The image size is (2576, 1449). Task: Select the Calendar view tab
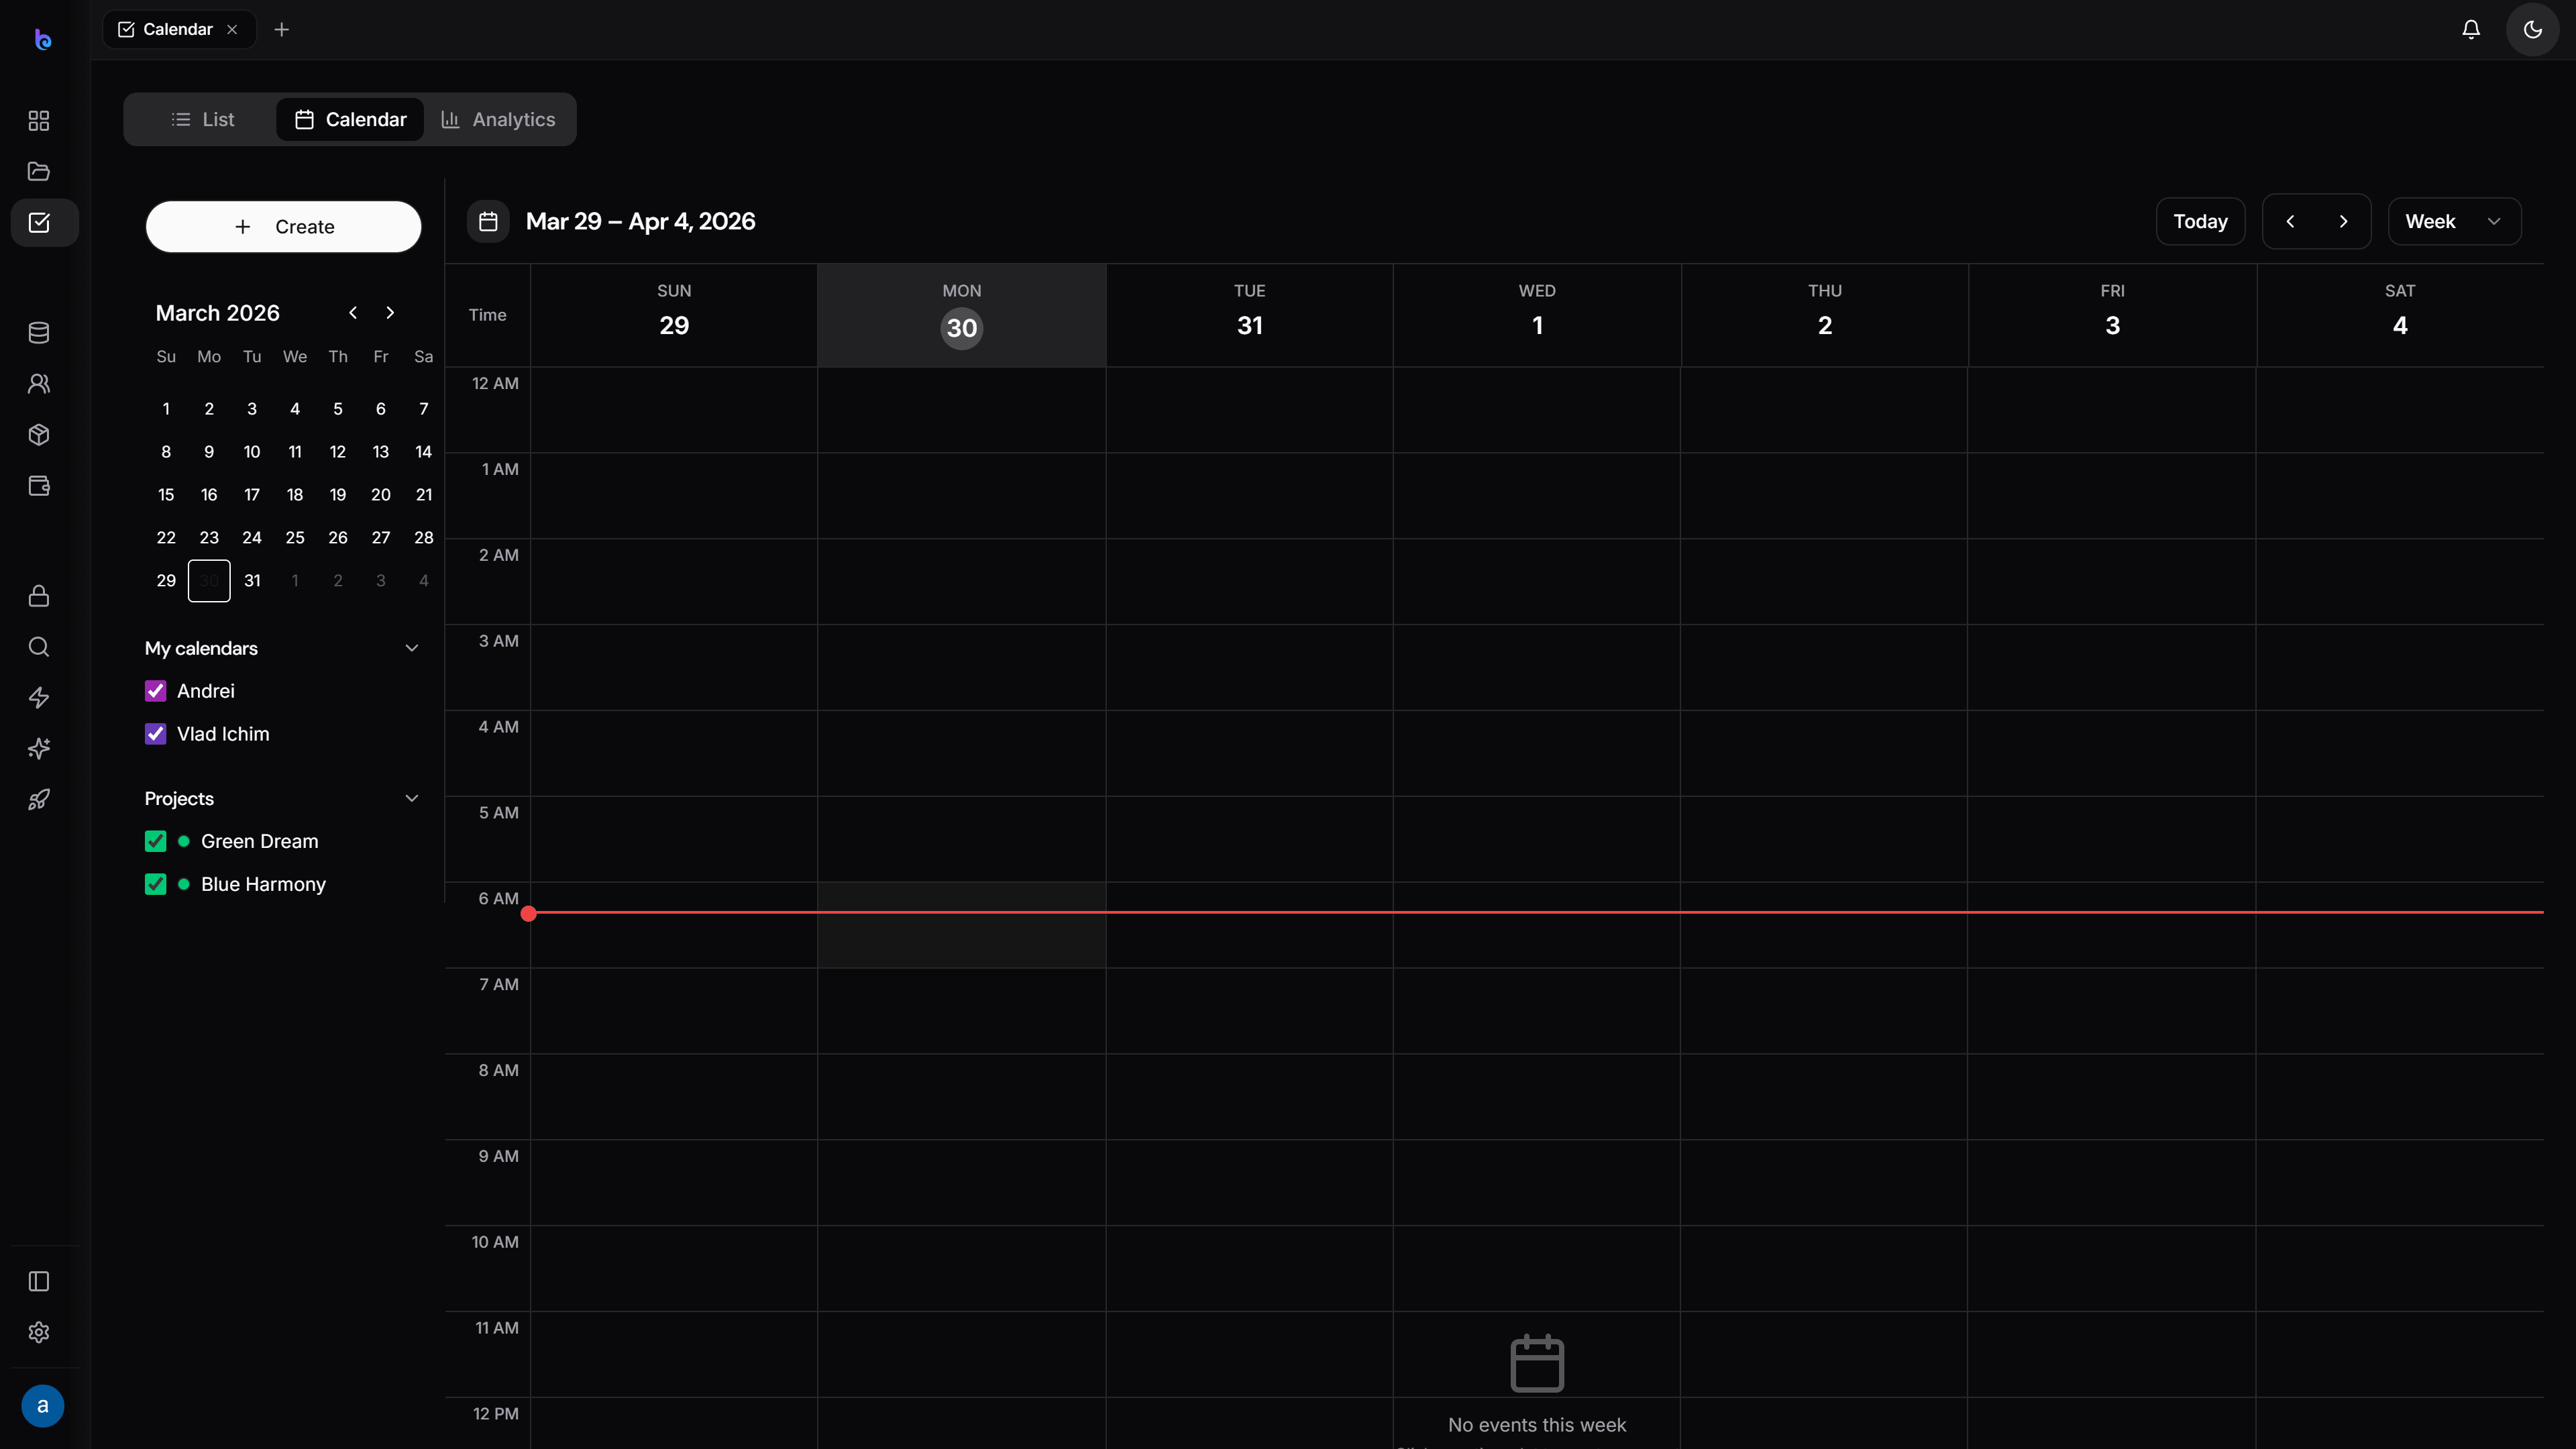[350, 119]
